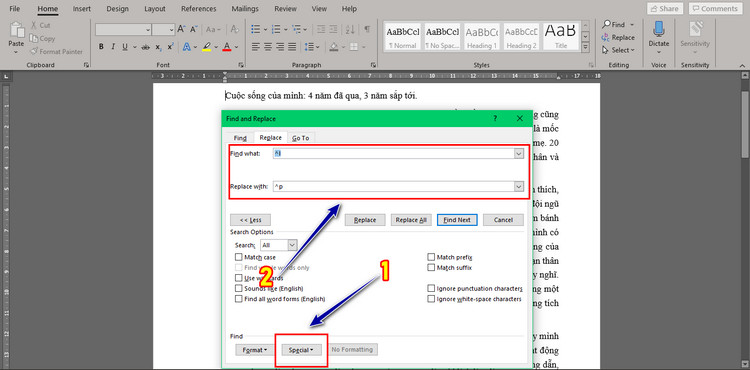This screenshot has height=370, width=750.
Task: Click the Replace All button
Action: (411, 220)
